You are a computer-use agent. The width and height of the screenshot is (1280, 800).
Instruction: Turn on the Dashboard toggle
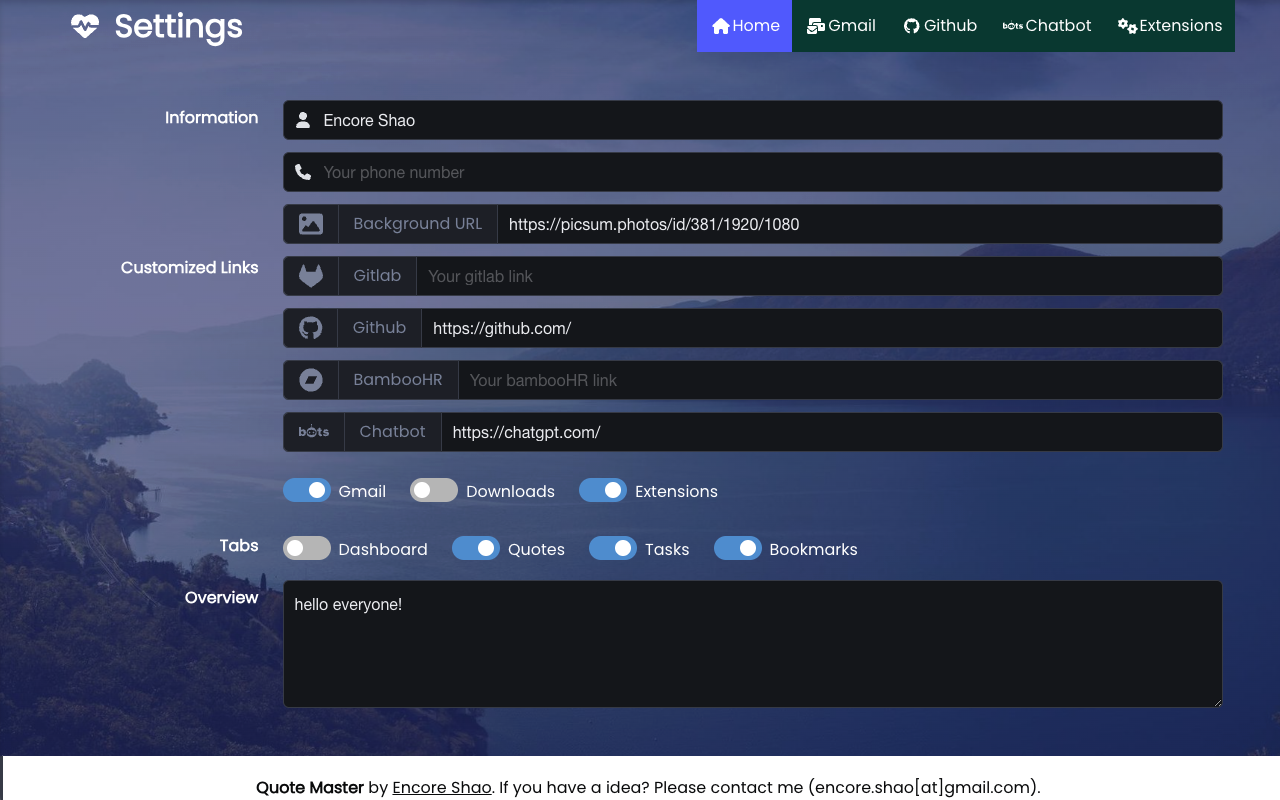306,548
